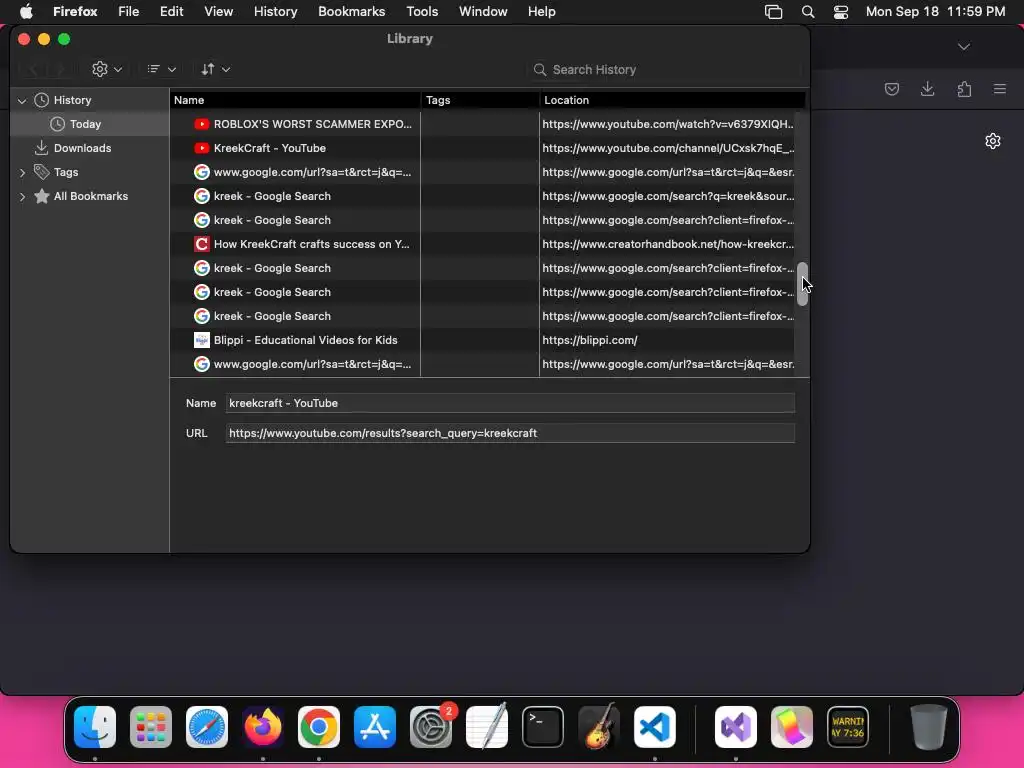1024x768 pixels.
Task: Click the Save to Pocket icon in Firefox
Action: point(892,89)
